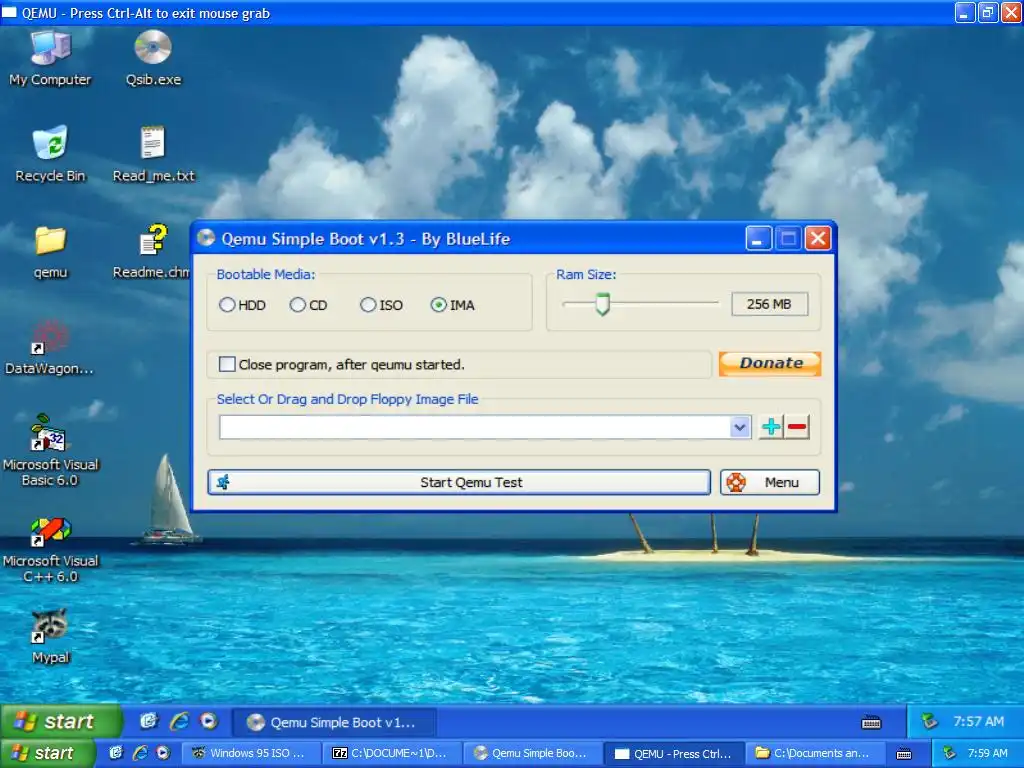This screenshot has width=1024, height=768.
Task: Click the 7:59 AM clock
Action: point(987,753)
